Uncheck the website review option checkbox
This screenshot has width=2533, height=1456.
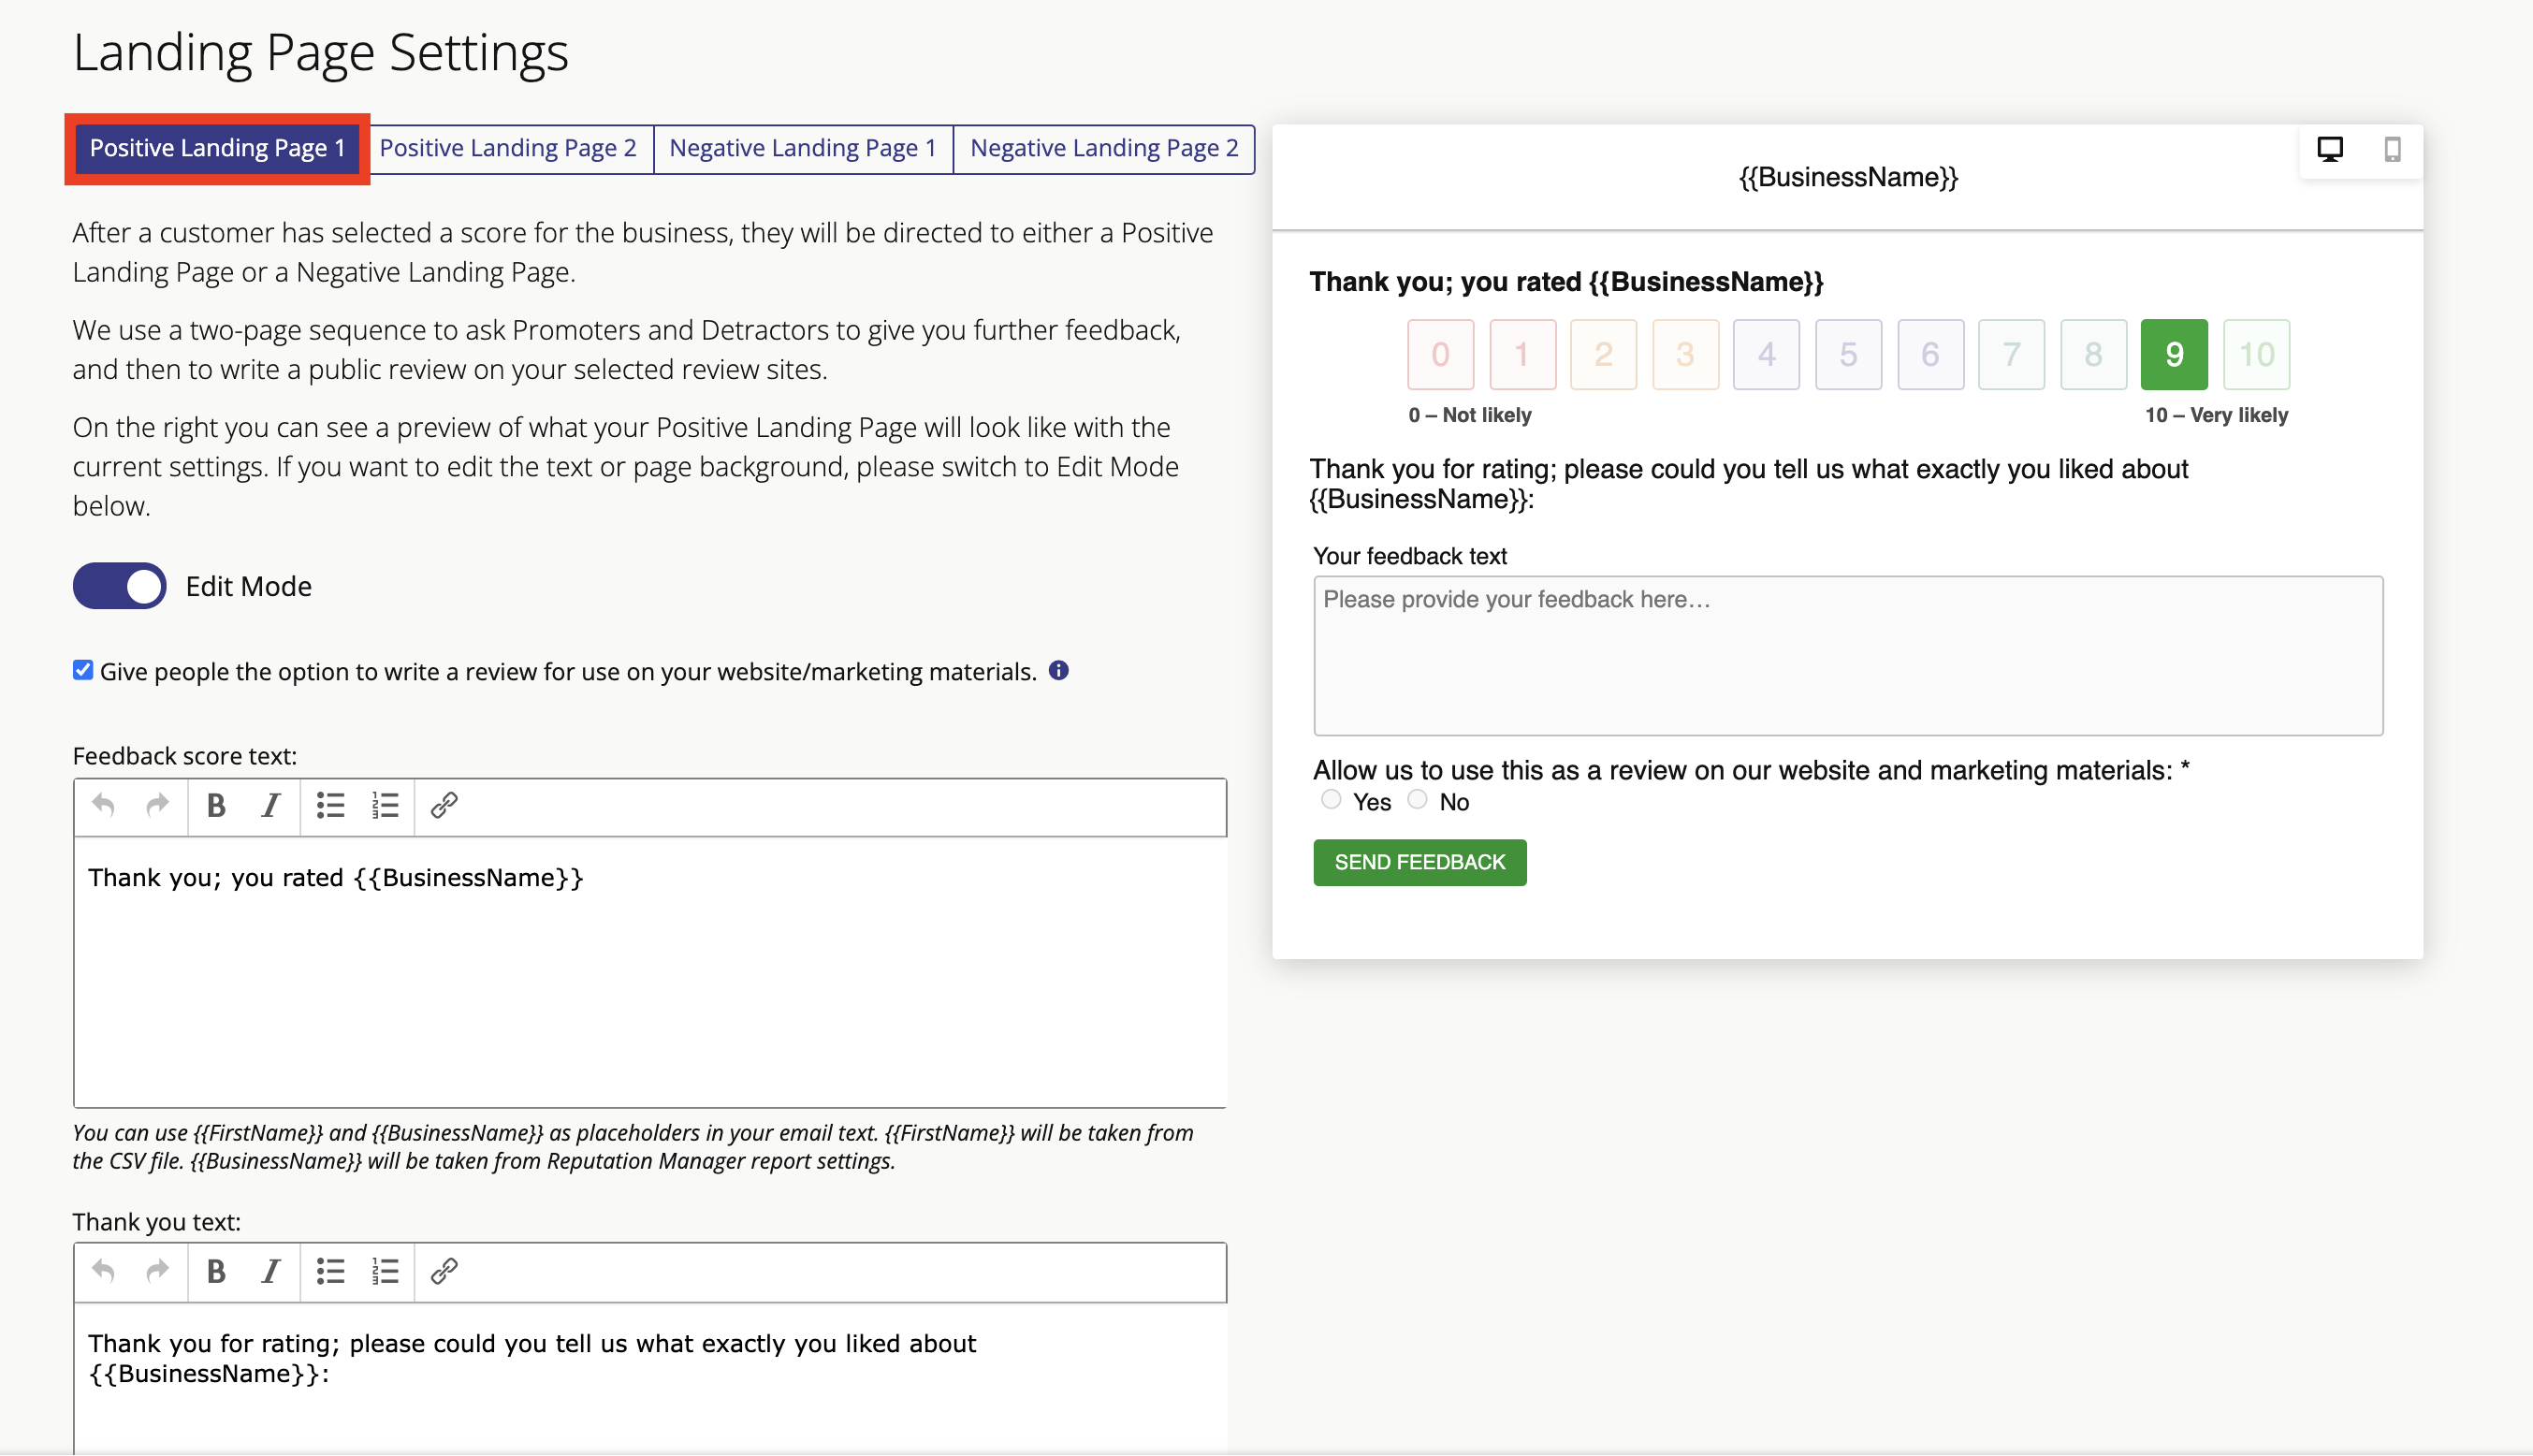(83, 671)
